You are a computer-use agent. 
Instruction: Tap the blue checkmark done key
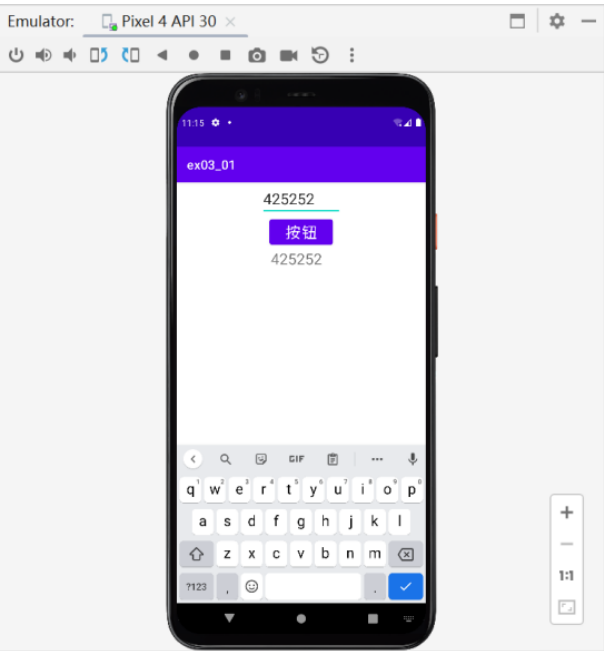[x=406, y=586]
